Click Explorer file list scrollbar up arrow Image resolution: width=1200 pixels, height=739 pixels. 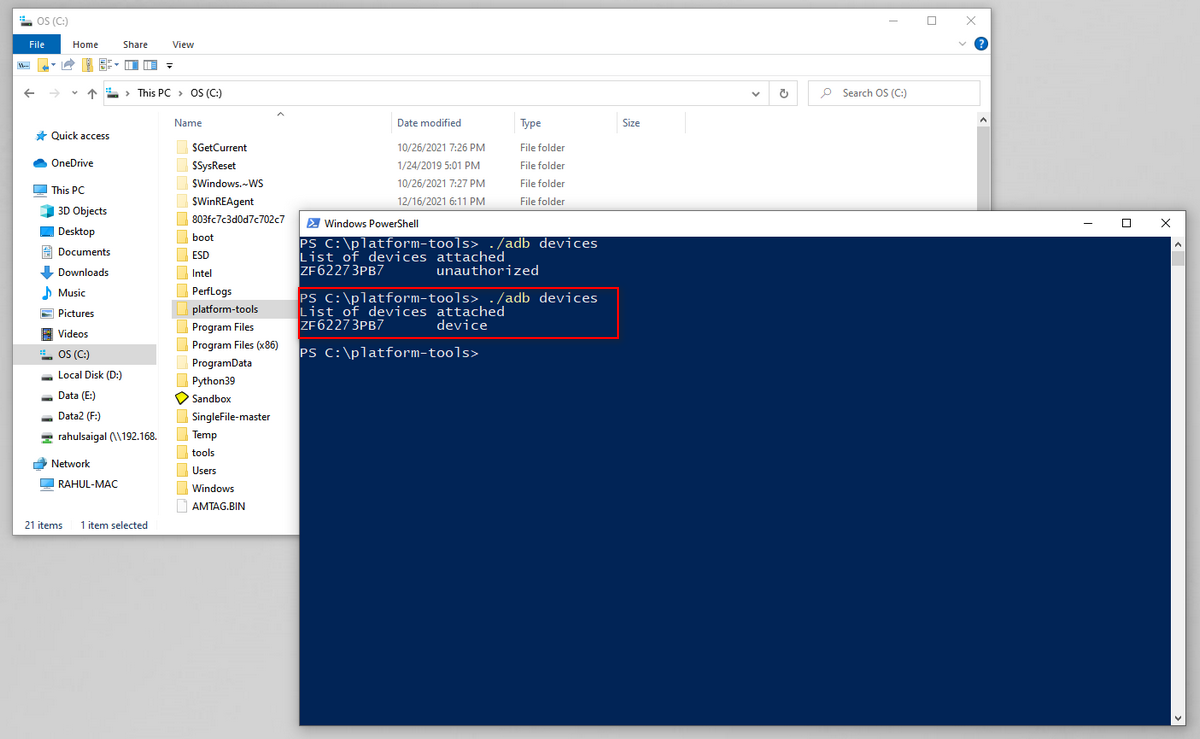tap(983, 120)
